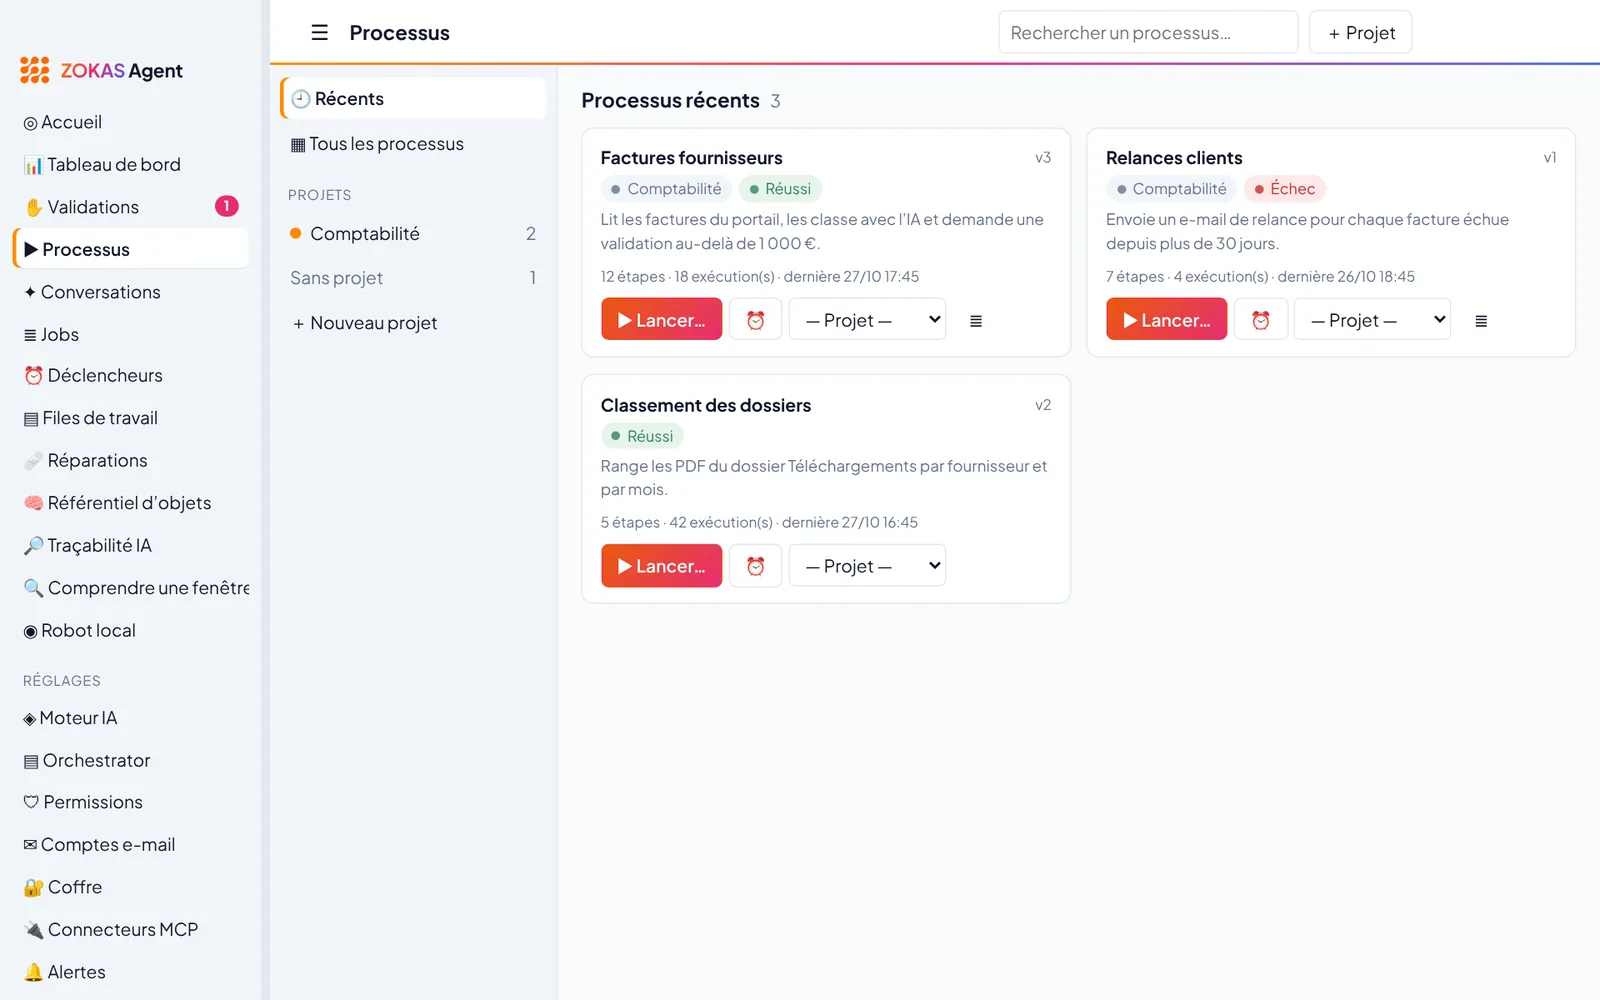The image size is (1600, 1000).
Task: Open Orchestrator settings
Action: (x=130, y=761)
